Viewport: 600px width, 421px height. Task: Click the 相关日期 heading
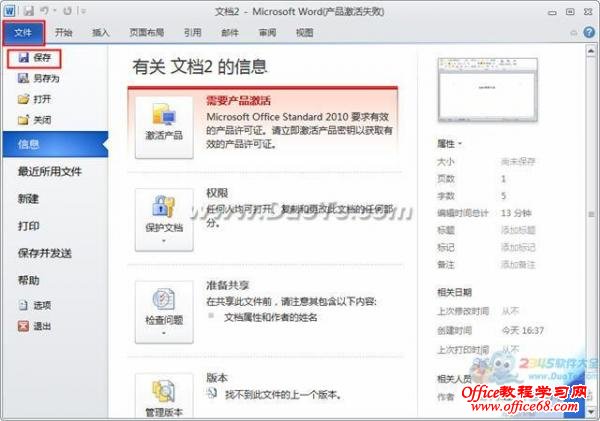[454, 292]
